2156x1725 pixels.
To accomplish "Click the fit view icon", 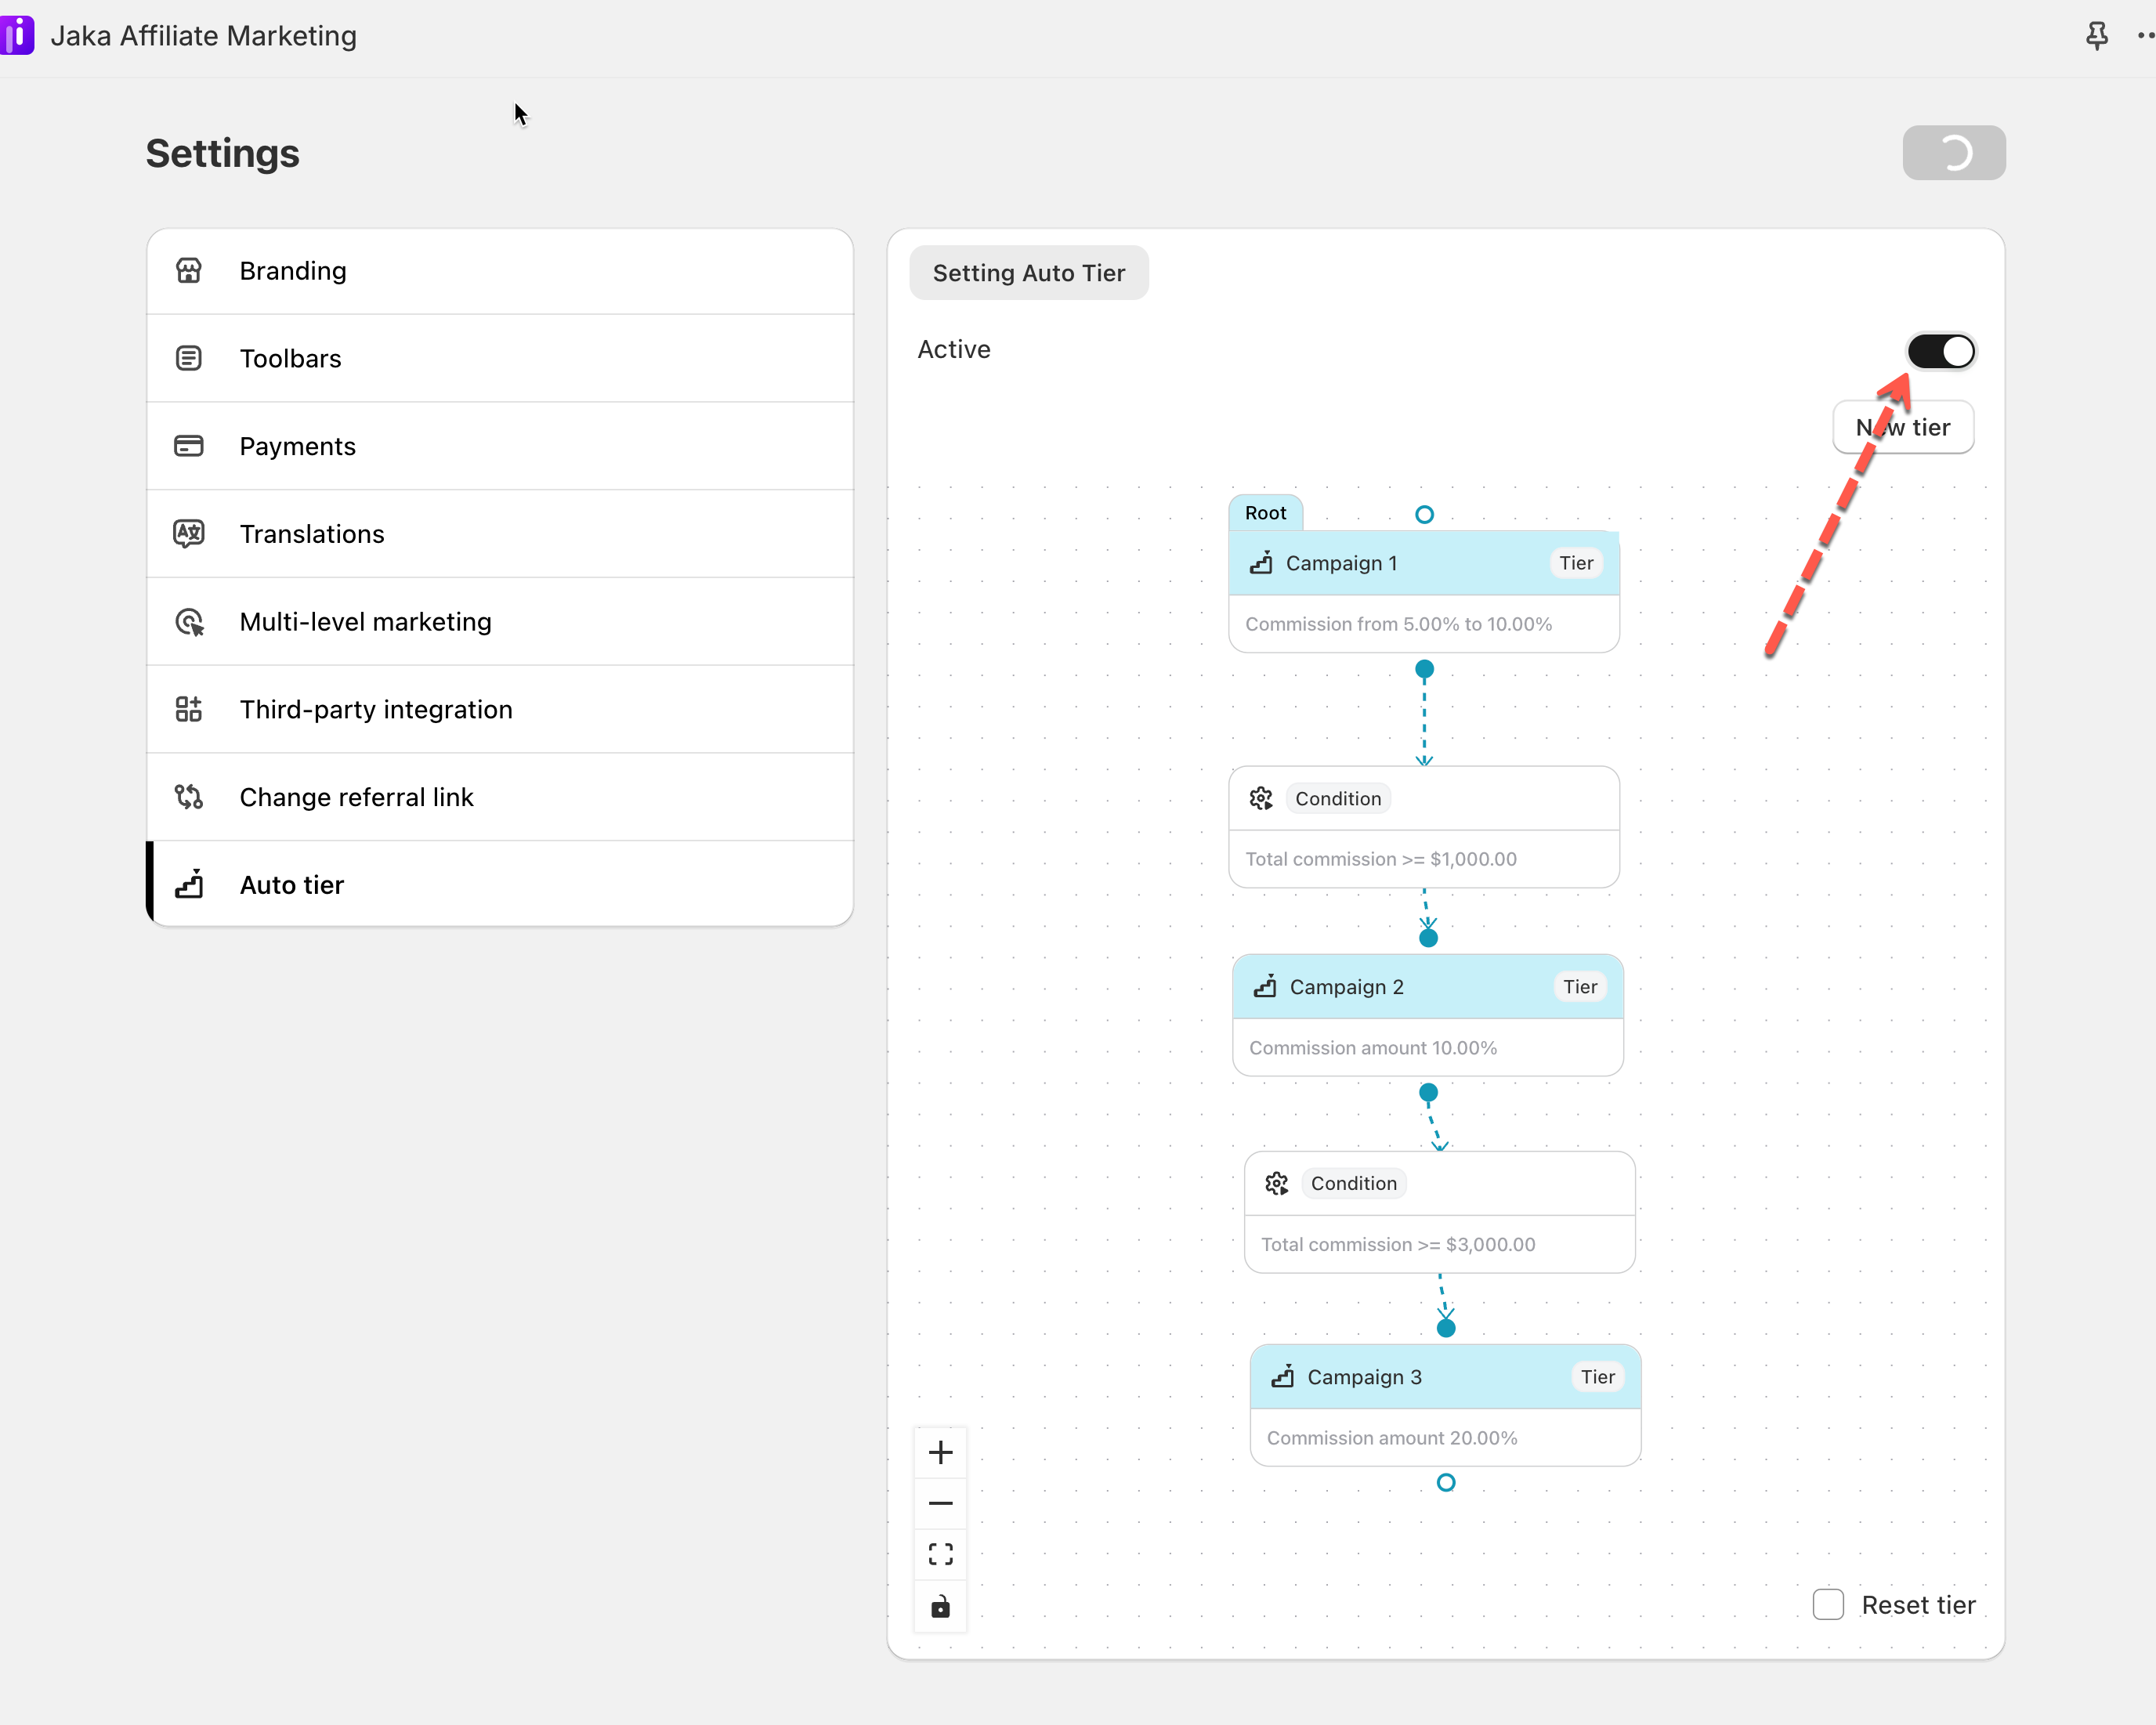I will pyautogui.click(x=940, y=1554).
